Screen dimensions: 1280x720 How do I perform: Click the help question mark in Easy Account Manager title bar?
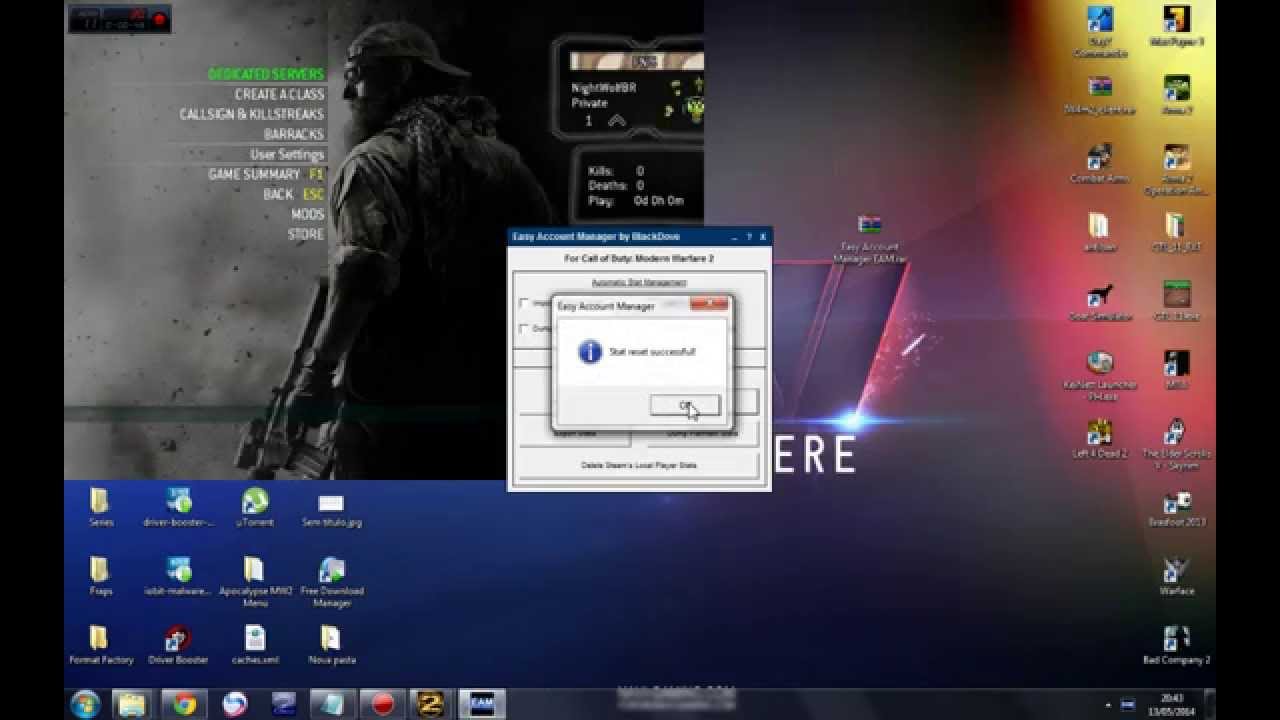(749, 237)
